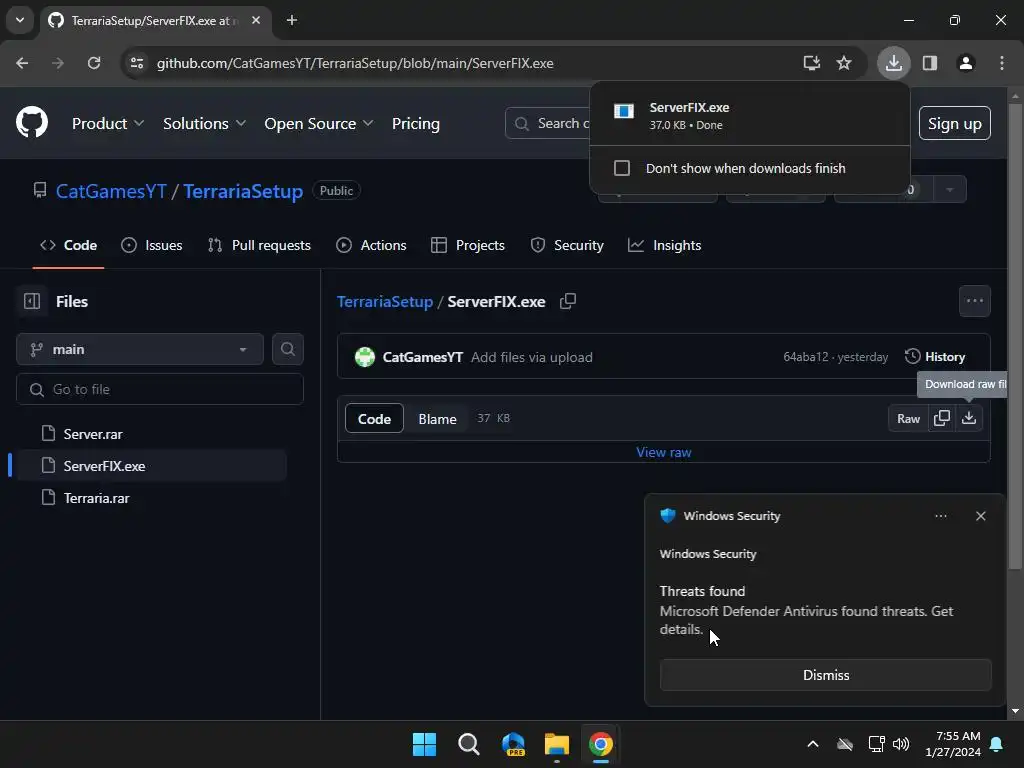Click View raw link
1024x768 pixels.
click(x=664, y=453)
